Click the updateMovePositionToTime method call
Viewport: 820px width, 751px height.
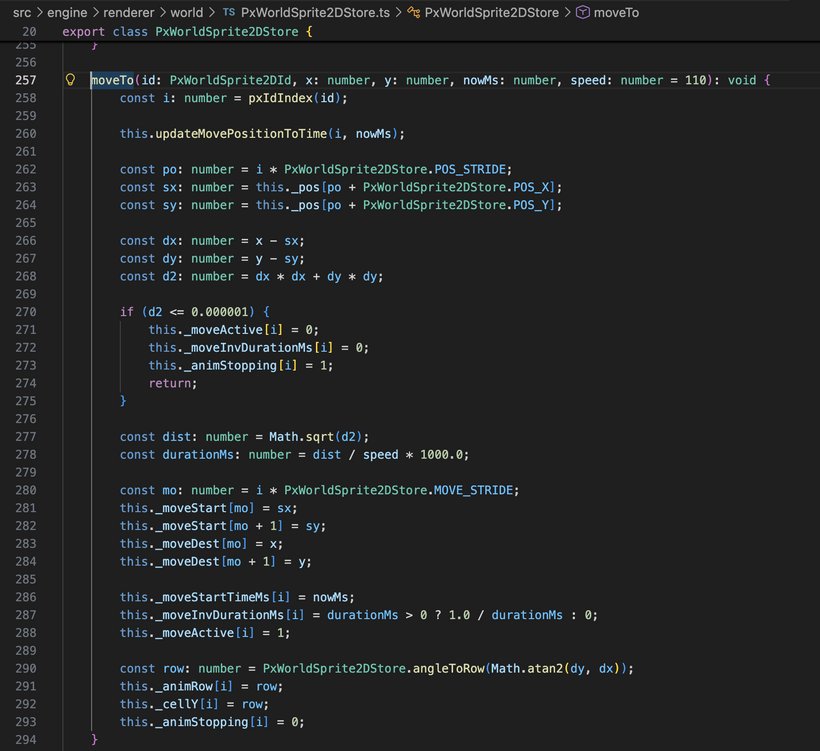click(236, 134)
